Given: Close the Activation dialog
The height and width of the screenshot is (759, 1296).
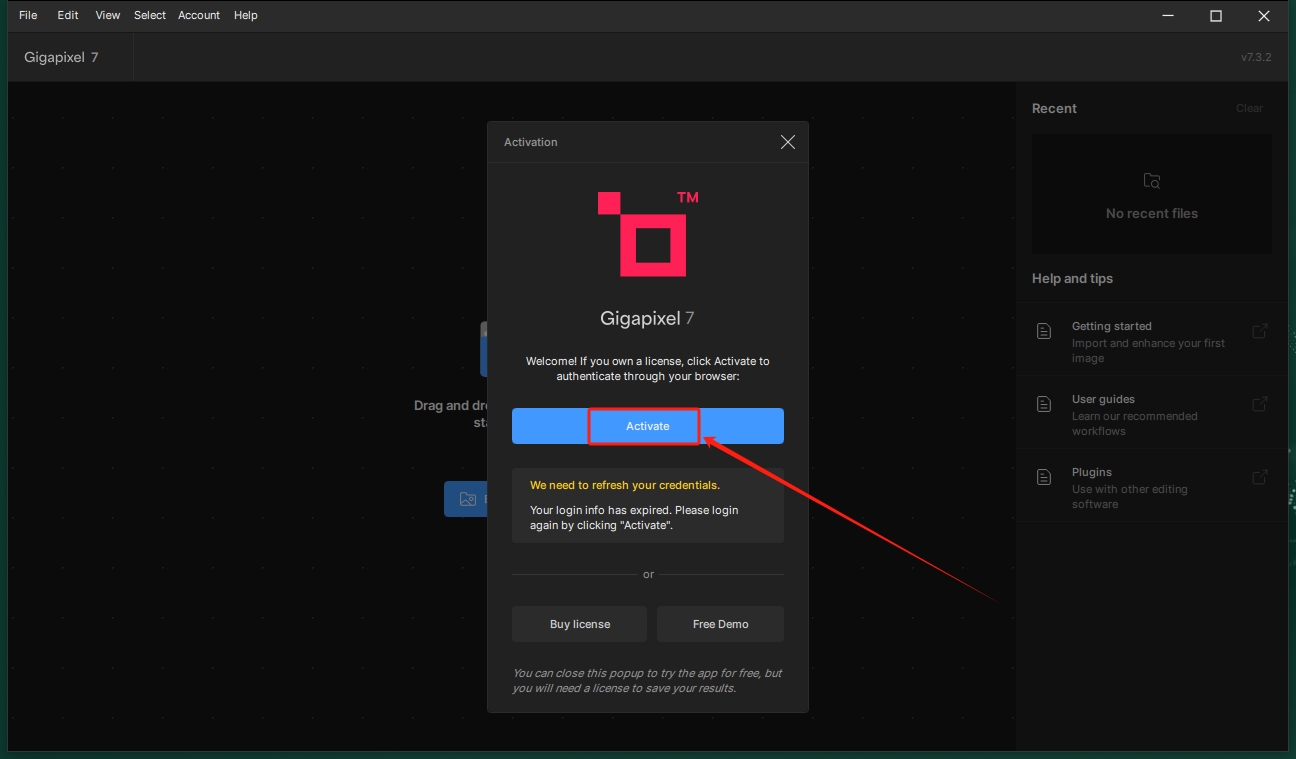Looking at the screenshot, I should (788, 142).
